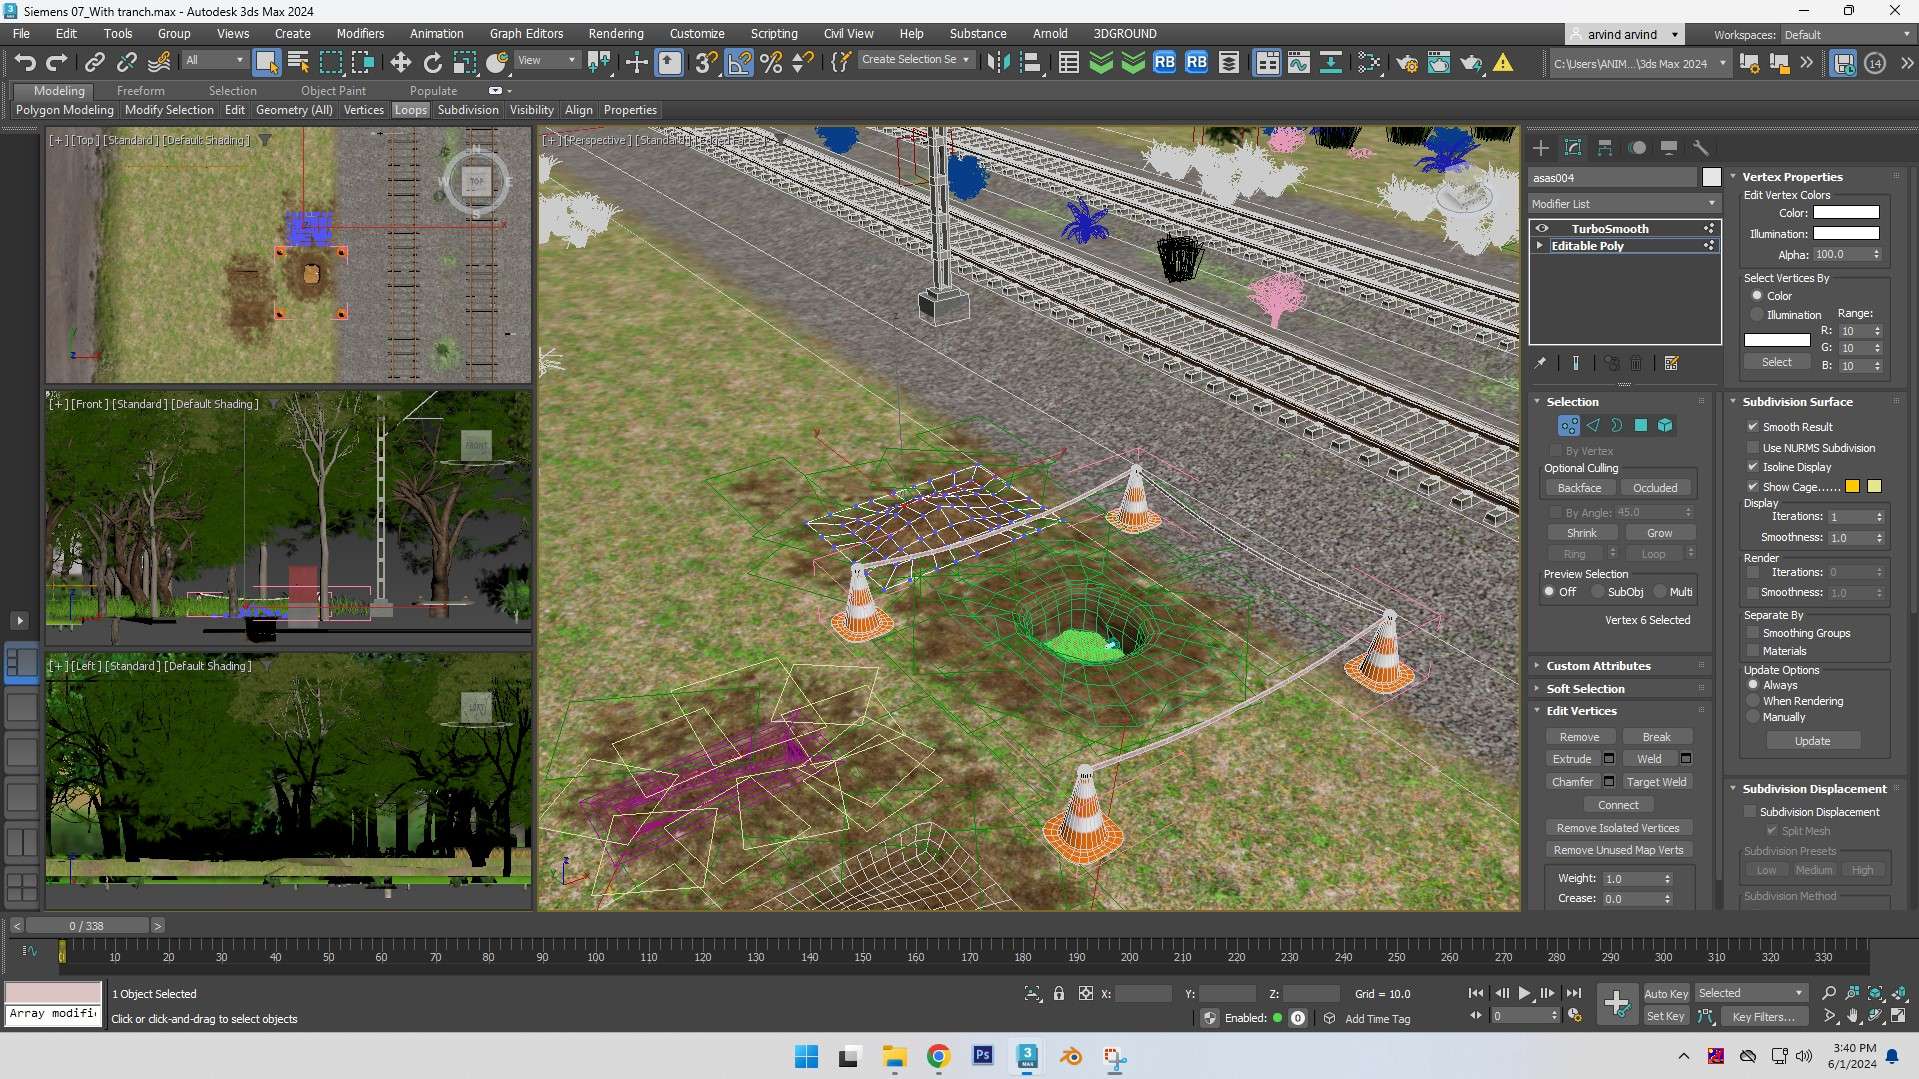1919x1079 pixels.
Task: Select the Select and Move tool
Action: click(x=400, y=62)
